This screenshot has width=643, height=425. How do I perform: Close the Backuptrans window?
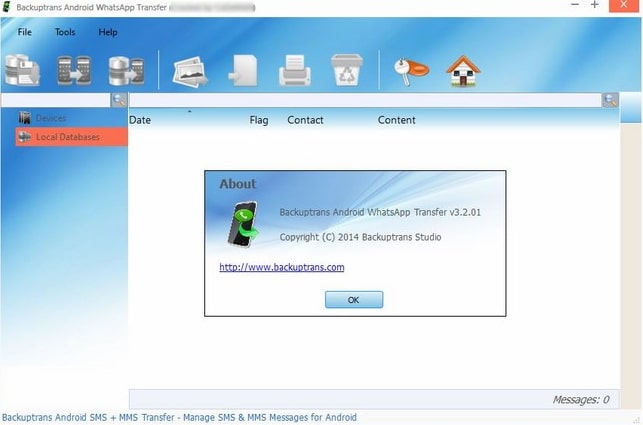(x=624, y=5)
